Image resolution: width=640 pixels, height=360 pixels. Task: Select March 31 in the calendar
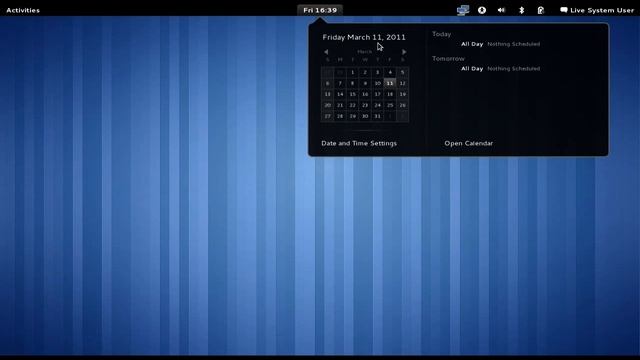[x=378, y=116]
